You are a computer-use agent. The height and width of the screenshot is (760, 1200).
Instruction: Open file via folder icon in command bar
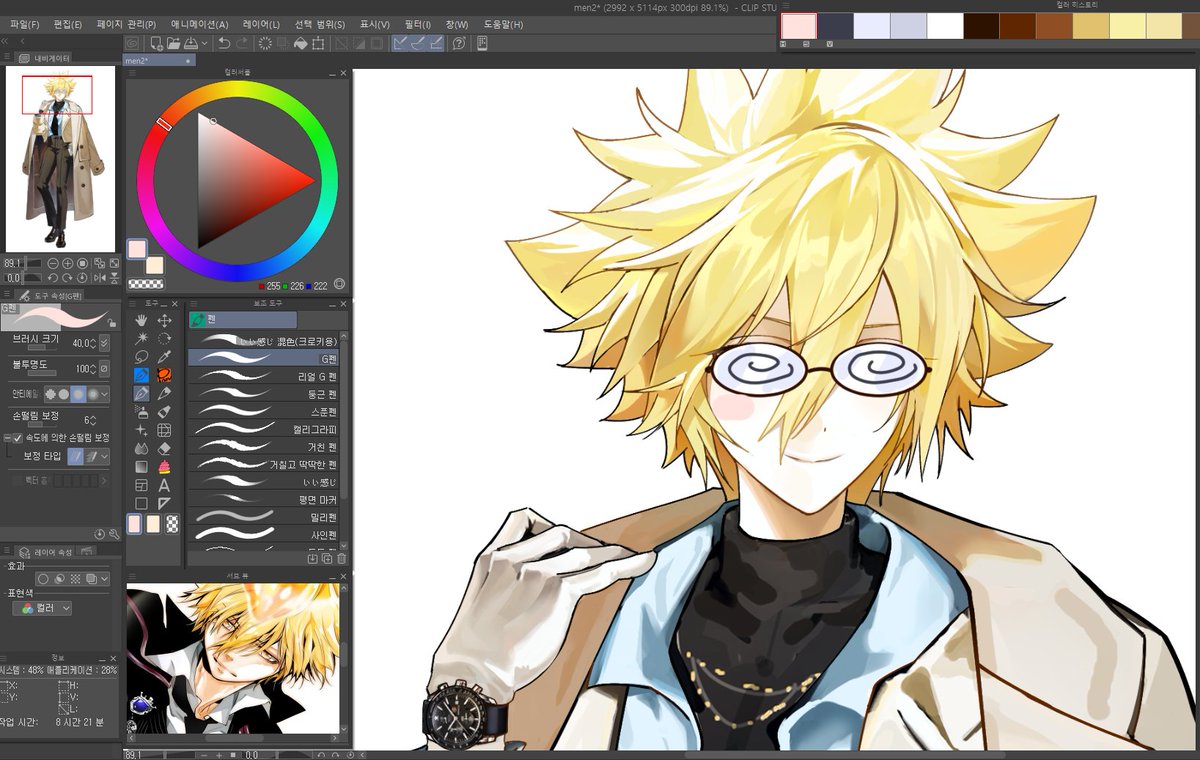tap(174, 43)
